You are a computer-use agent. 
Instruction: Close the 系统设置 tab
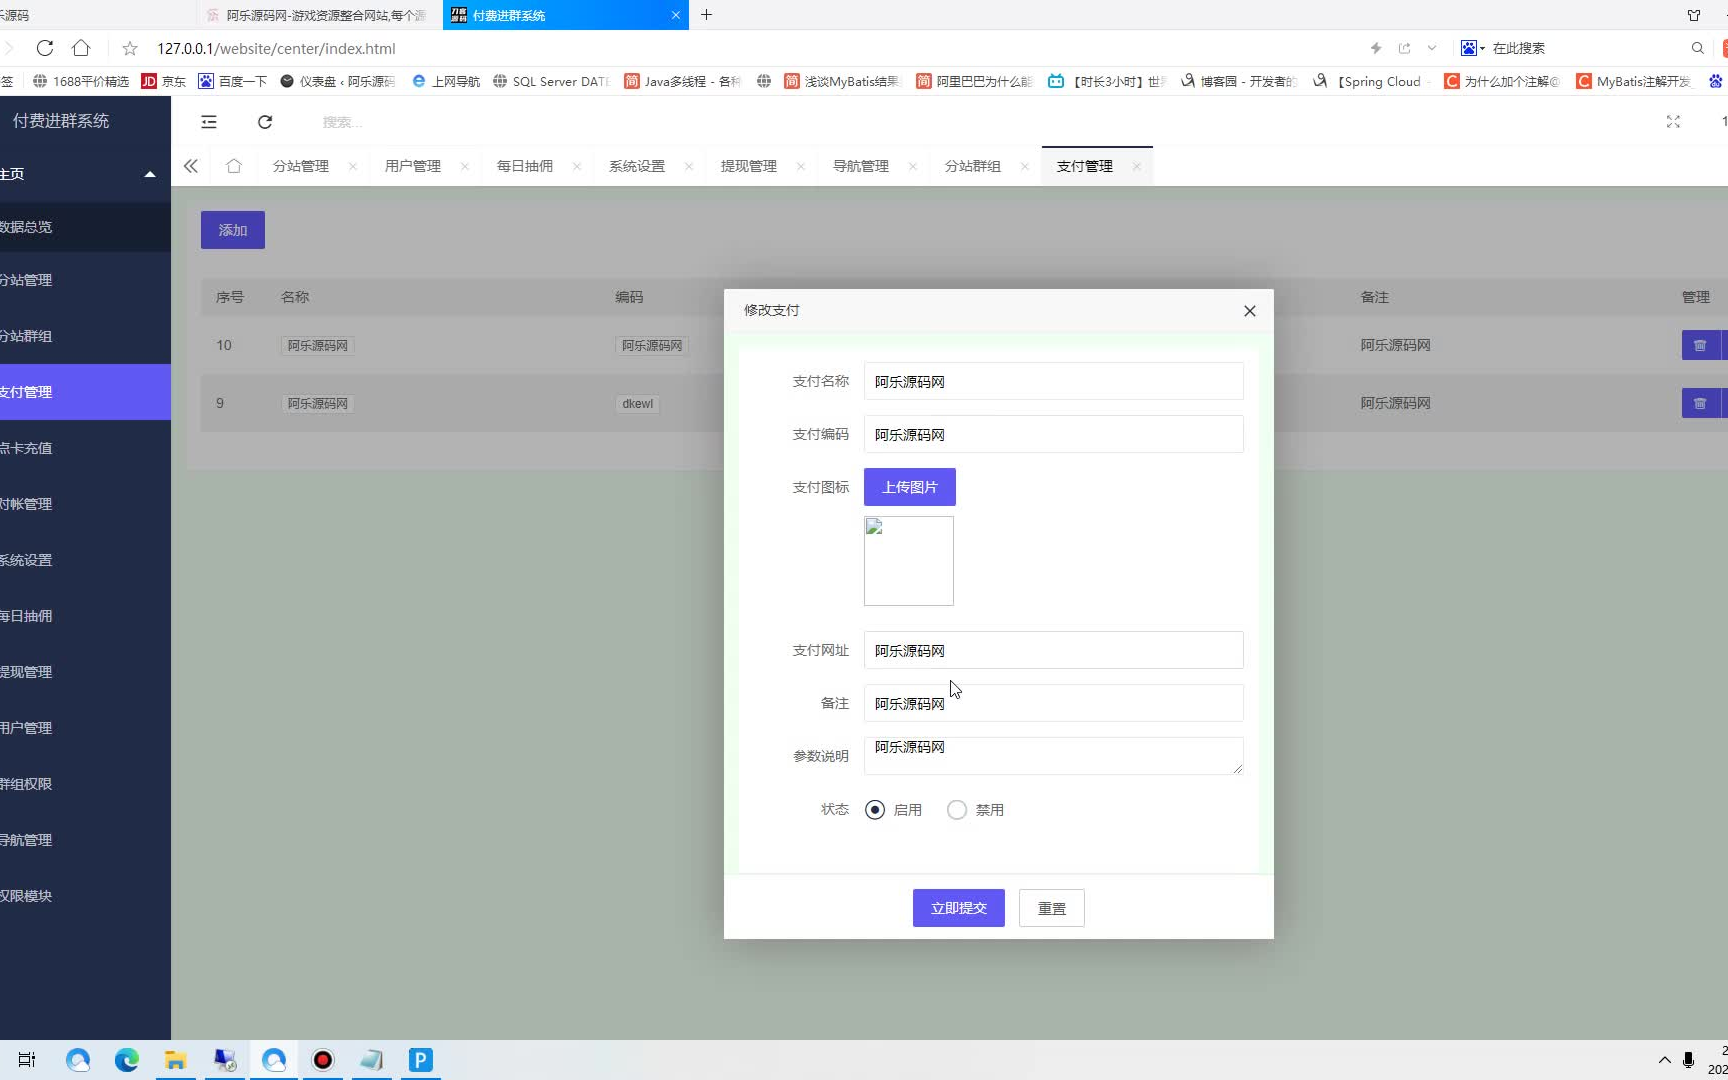tap(689, 167)
